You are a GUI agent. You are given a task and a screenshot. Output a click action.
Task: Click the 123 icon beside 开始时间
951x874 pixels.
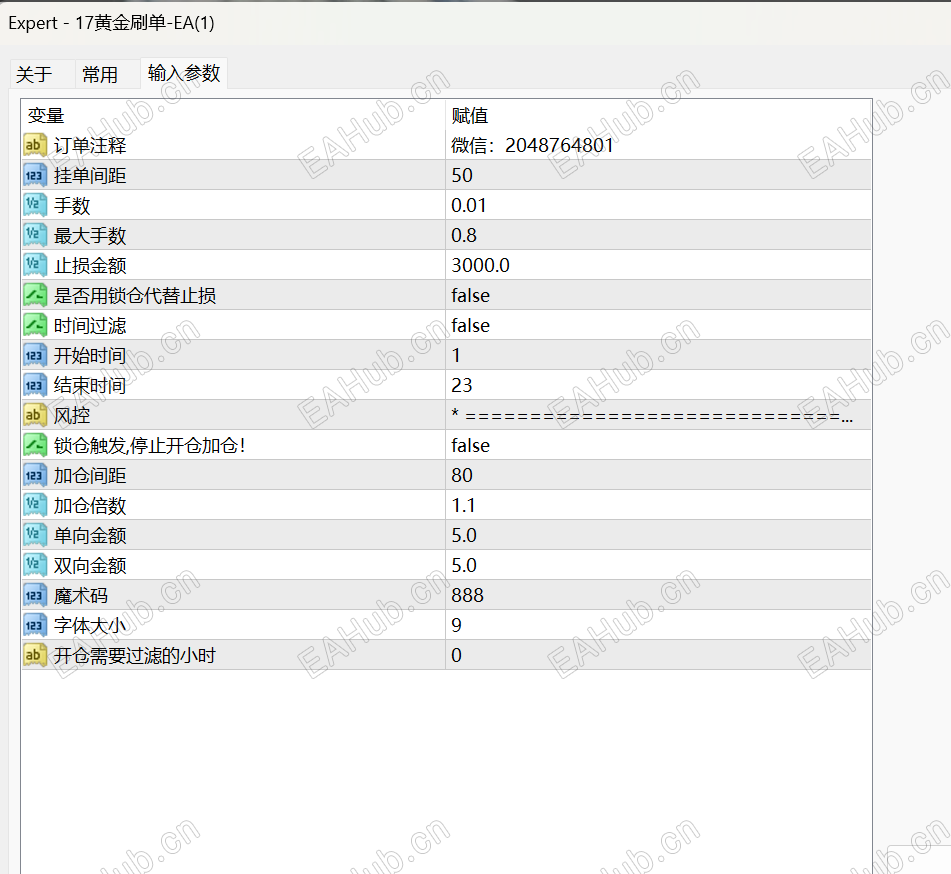click(35, 355)
